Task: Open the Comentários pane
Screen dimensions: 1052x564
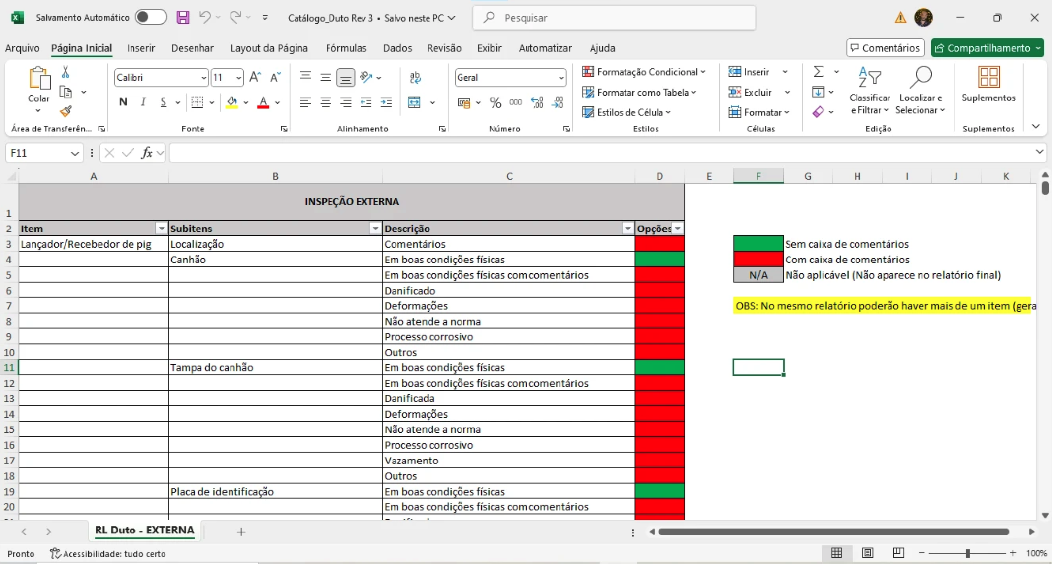Action: point(886,48)
